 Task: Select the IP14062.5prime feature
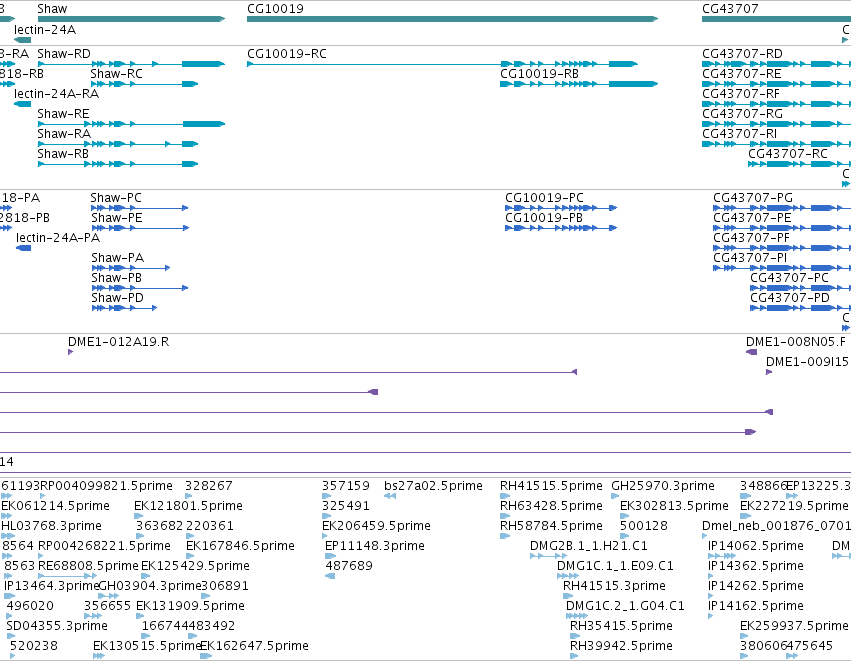coord(722,556)
